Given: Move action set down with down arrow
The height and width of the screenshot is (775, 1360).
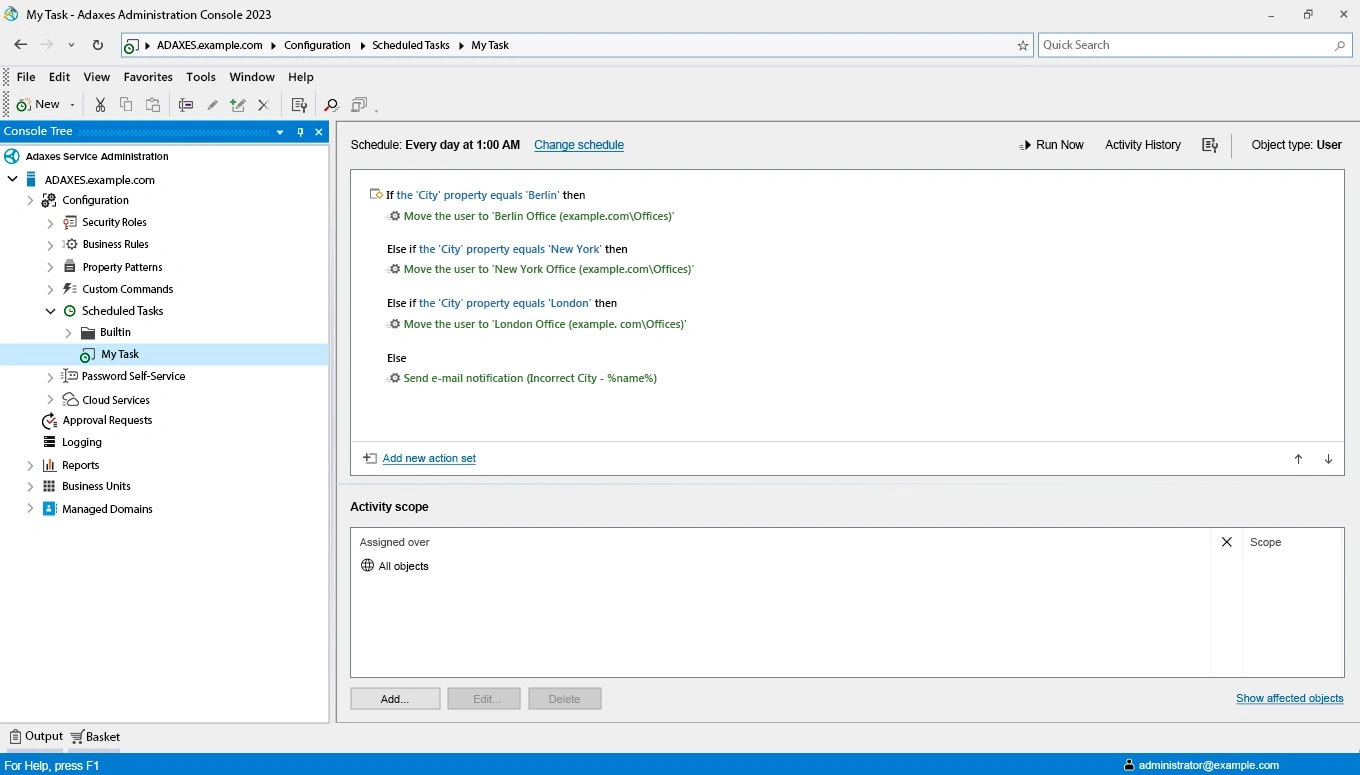Looking at the screenshot, I should (1328, 459).
